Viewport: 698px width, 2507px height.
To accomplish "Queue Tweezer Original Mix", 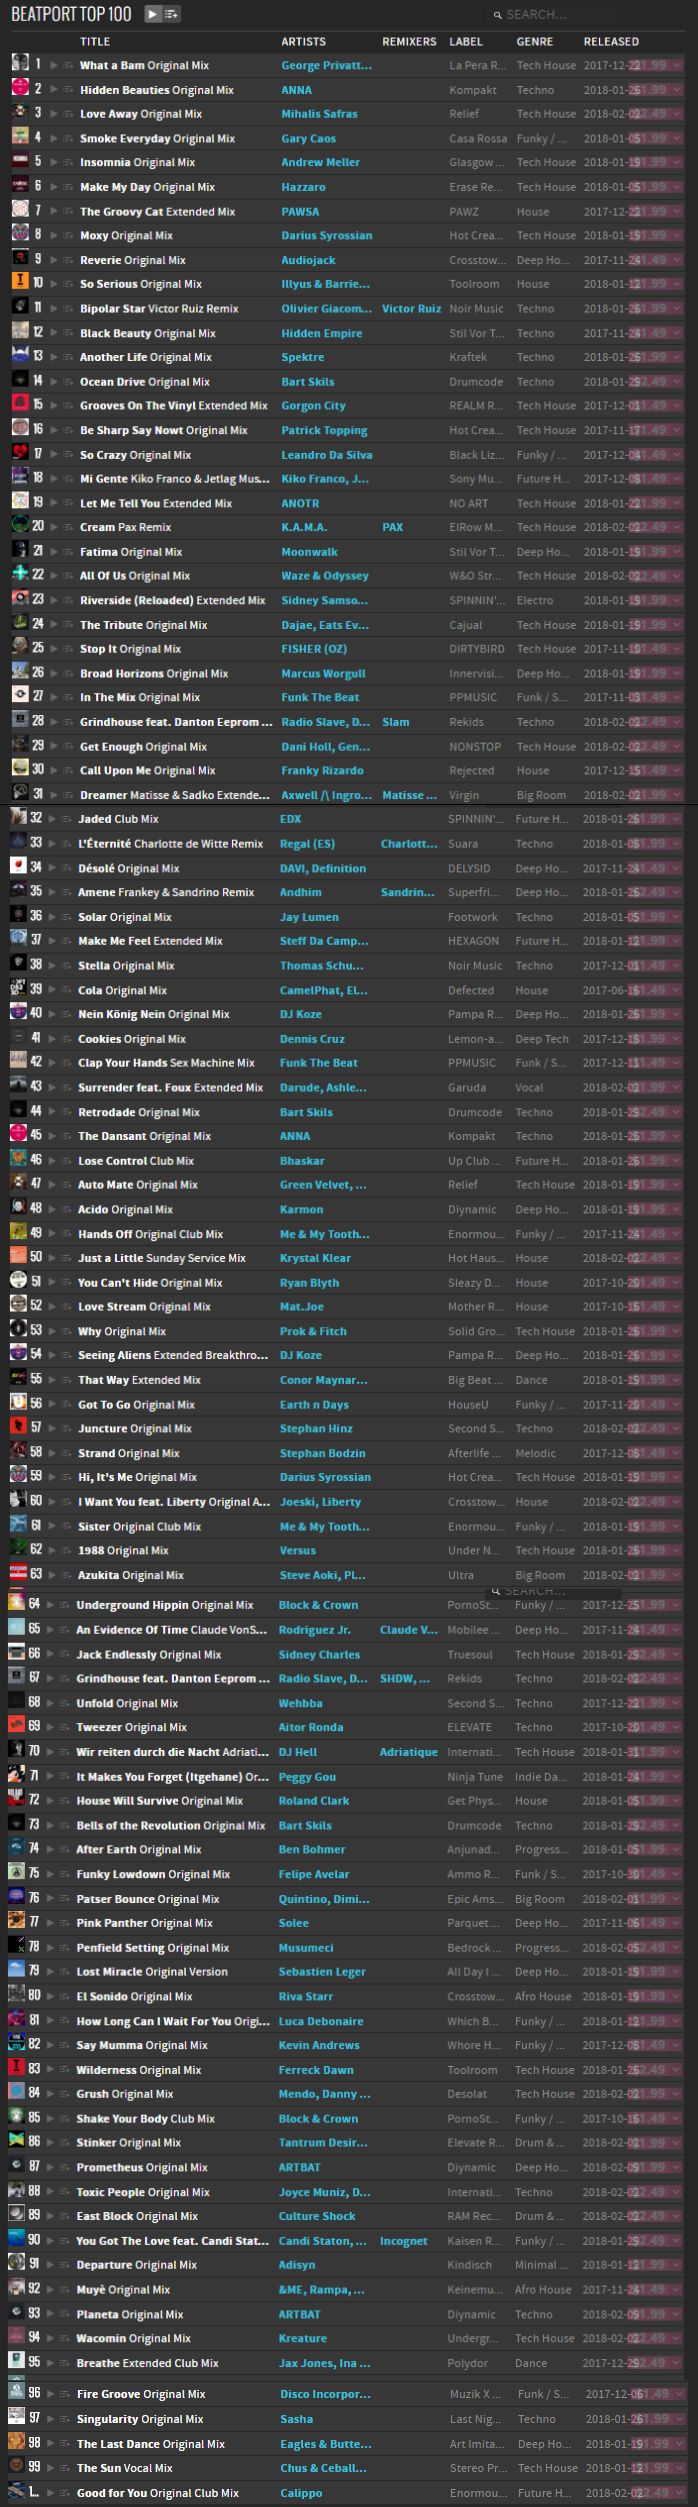I will click(65, 1727).
